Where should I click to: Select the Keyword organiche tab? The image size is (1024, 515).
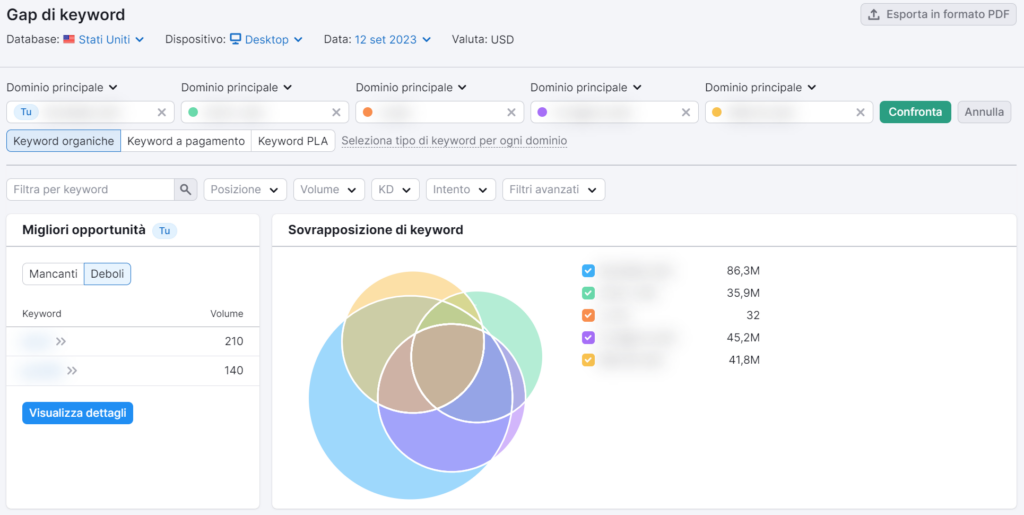click(x=63, y=140)
